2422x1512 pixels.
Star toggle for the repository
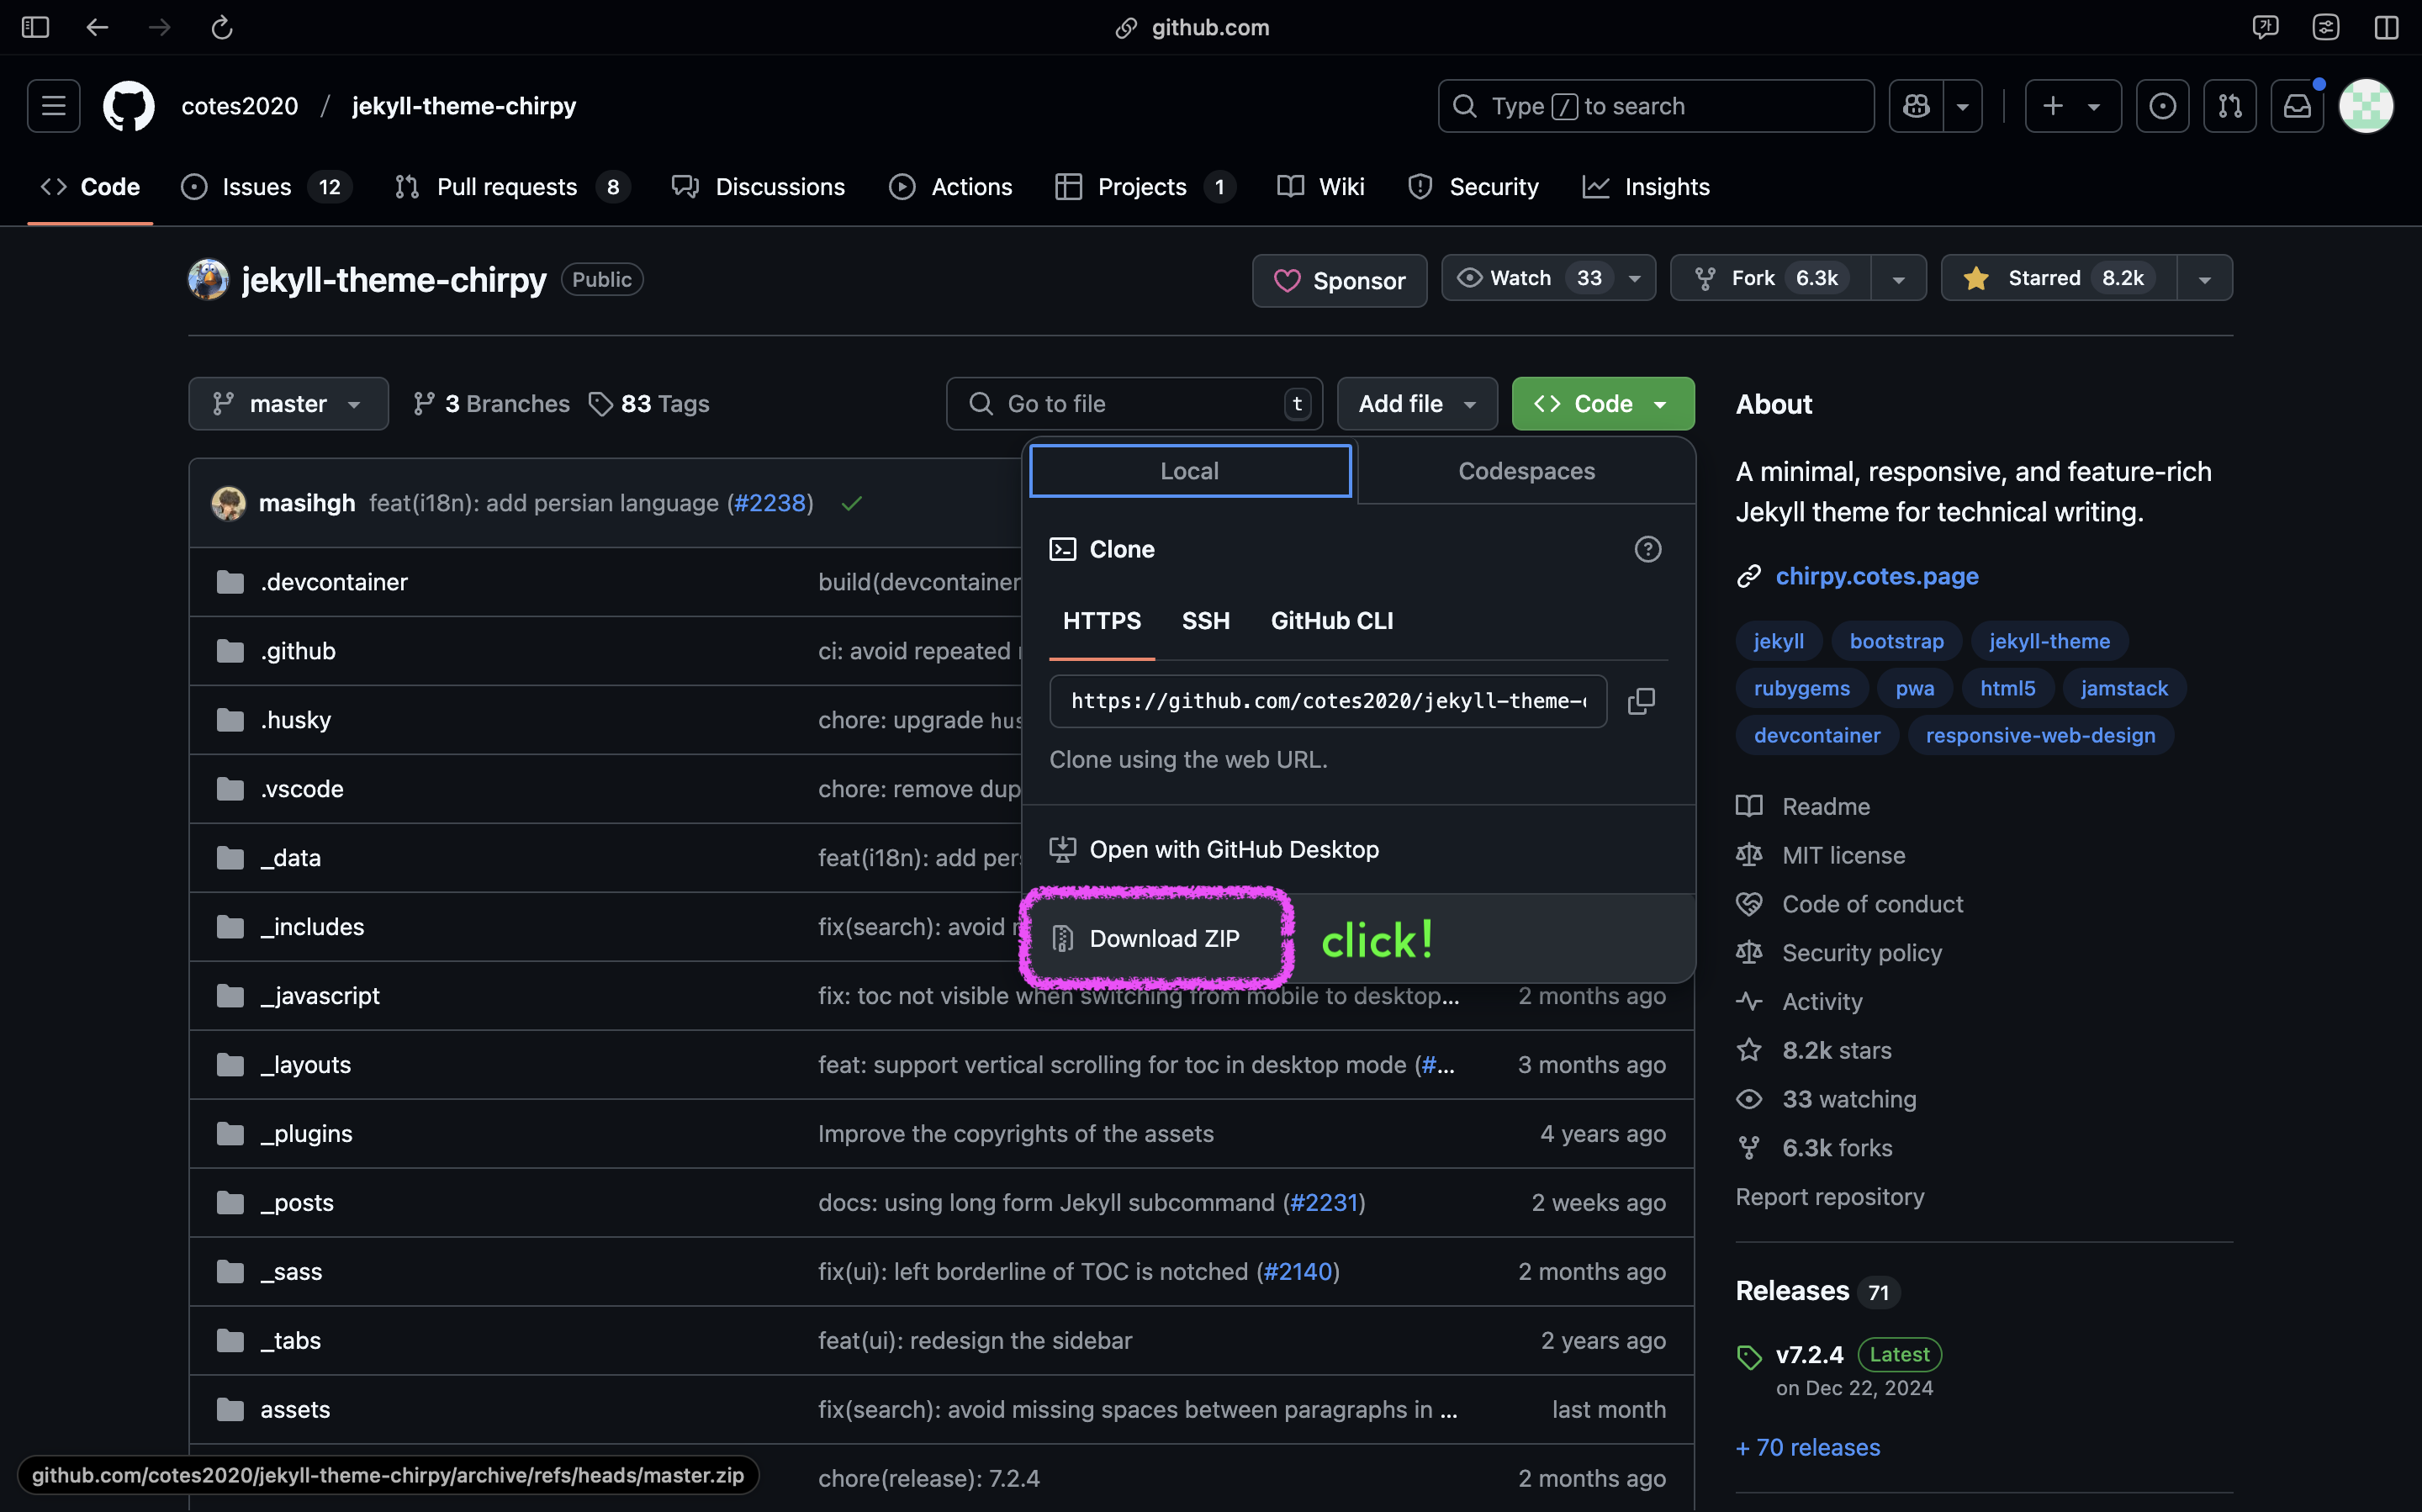click(x=2058, y=278)
